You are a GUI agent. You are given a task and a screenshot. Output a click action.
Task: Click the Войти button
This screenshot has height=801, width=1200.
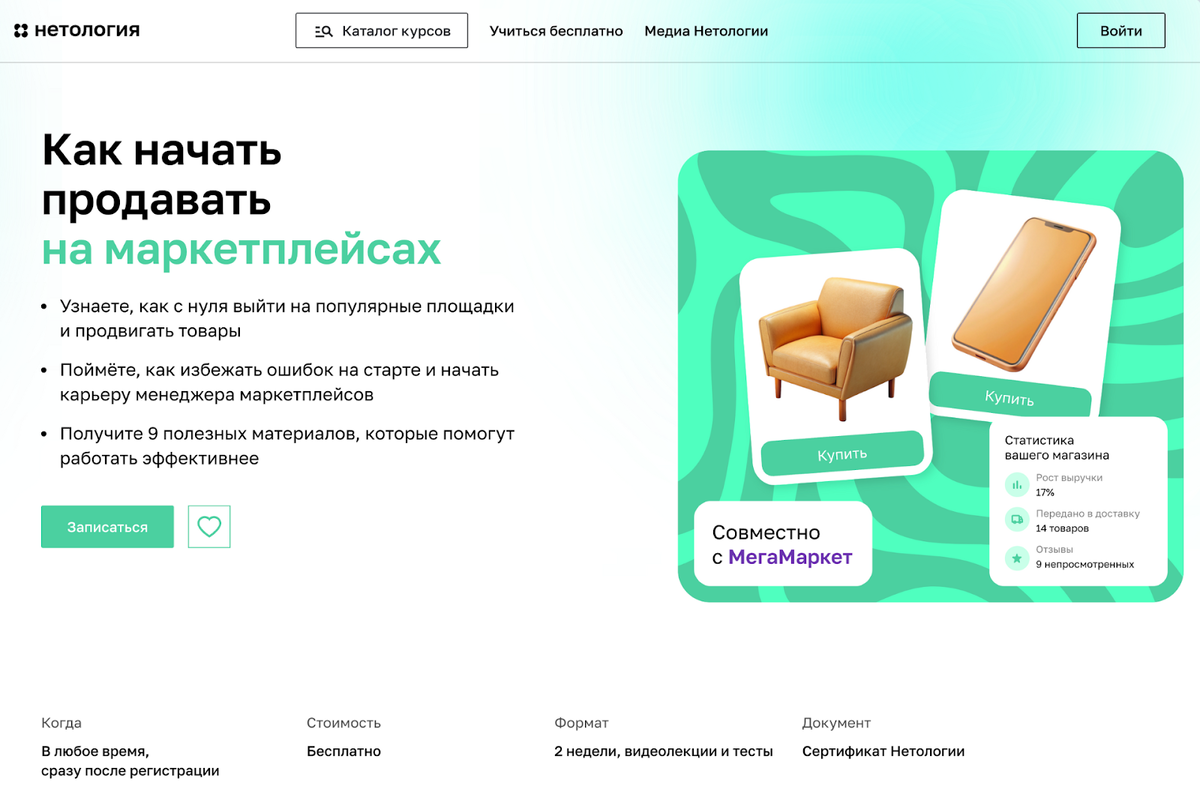coord(1121,31)
